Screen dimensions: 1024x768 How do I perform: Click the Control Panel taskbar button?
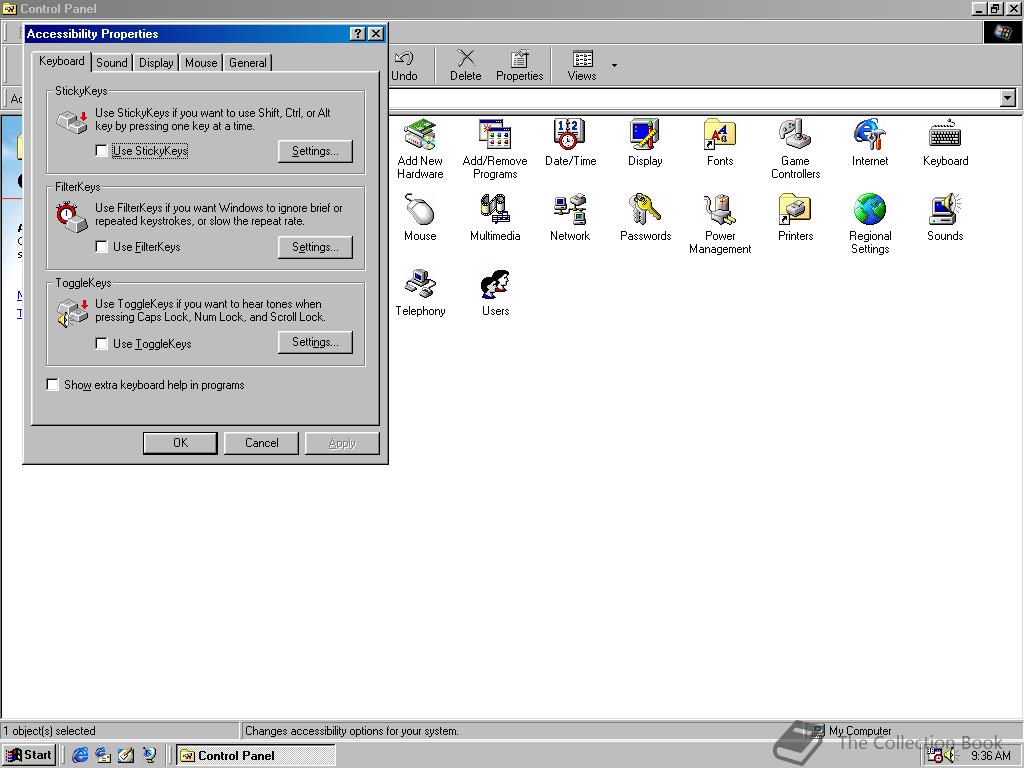tap(255, 756)
